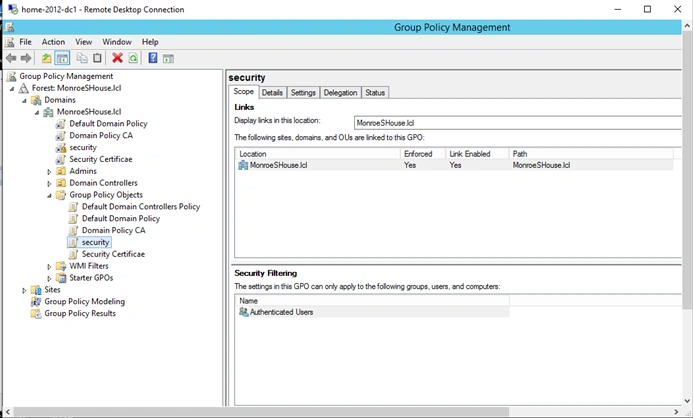Image resolution: width=693 pixels, height=418 pixels.
Task: Select Default Domain Policy under Group Policy Objects
Action: (x=121, y=219)
